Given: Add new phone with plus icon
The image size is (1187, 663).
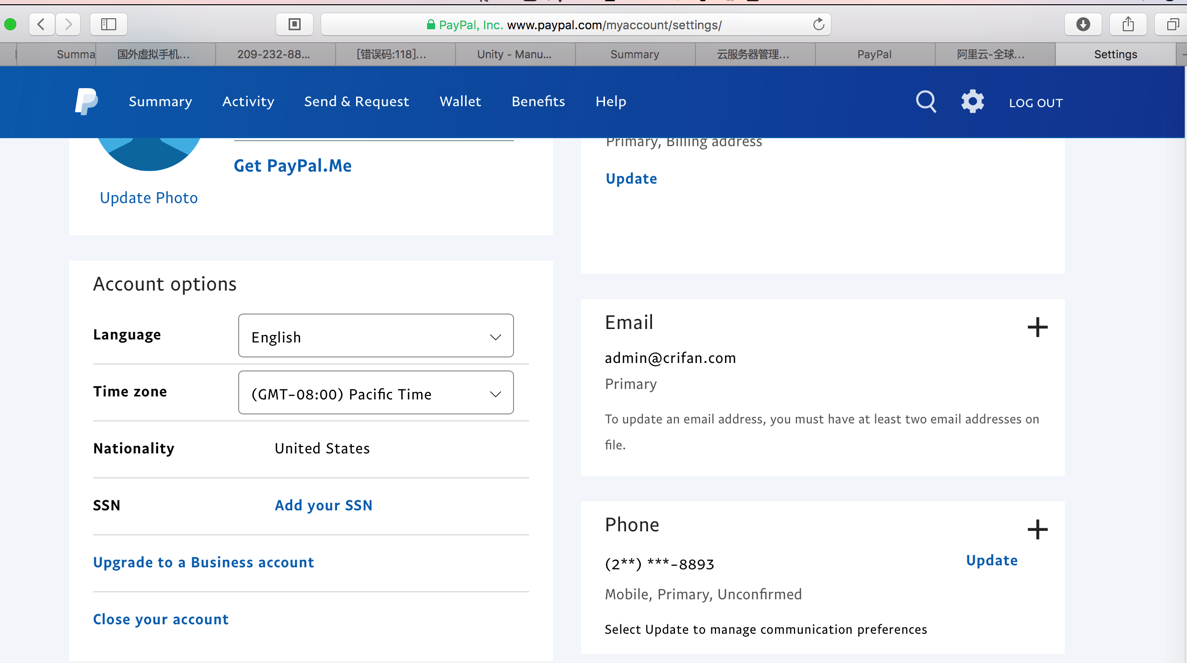Looking at the screenshot, I should click(x=1037, y=529).
